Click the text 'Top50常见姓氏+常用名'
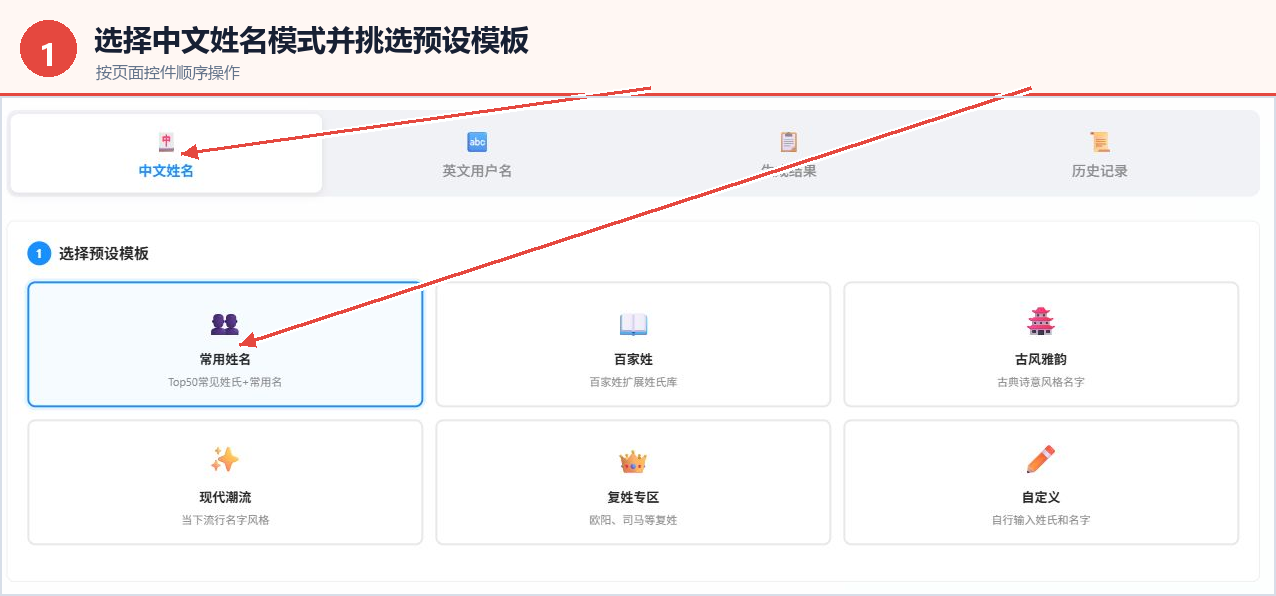The image size is (1276, 596). (x=225, y=382)
